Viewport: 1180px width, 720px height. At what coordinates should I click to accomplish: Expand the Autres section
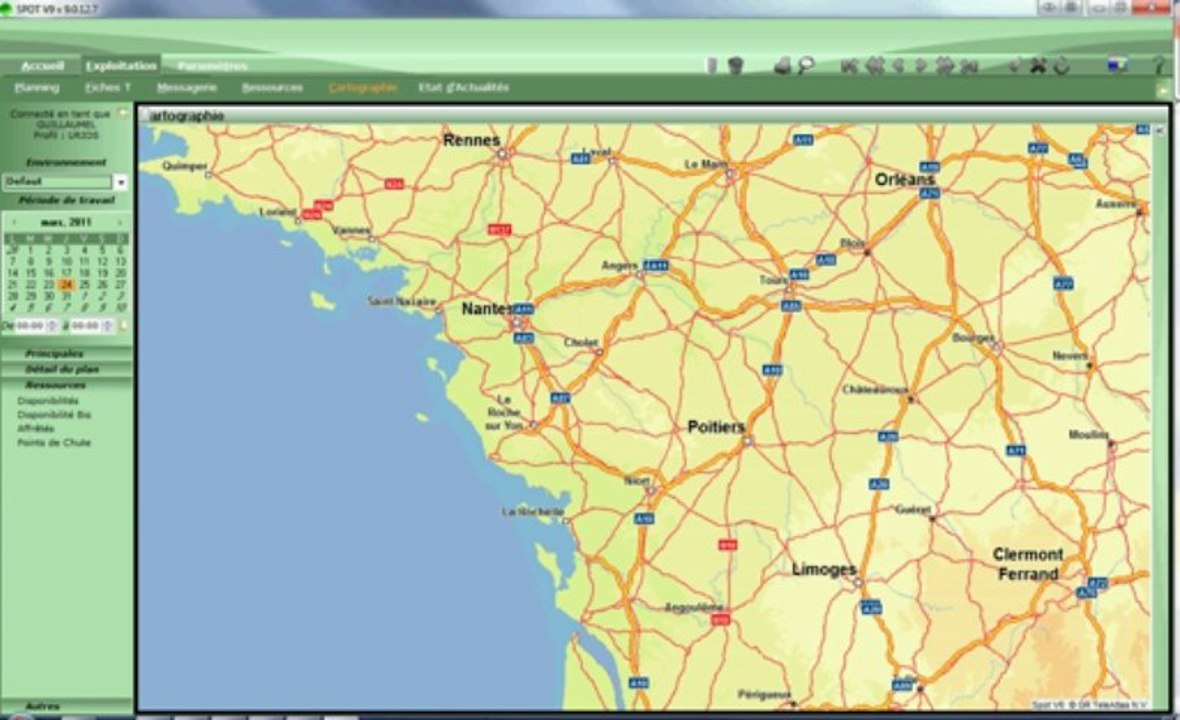(66, 706)
